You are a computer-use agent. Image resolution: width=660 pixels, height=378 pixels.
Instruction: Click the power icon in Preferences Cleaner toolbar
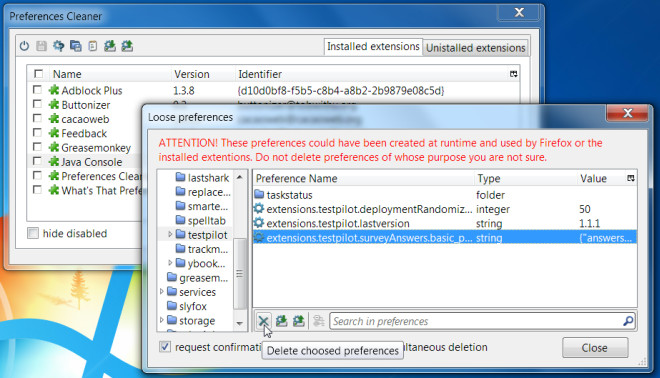point(24,46)
